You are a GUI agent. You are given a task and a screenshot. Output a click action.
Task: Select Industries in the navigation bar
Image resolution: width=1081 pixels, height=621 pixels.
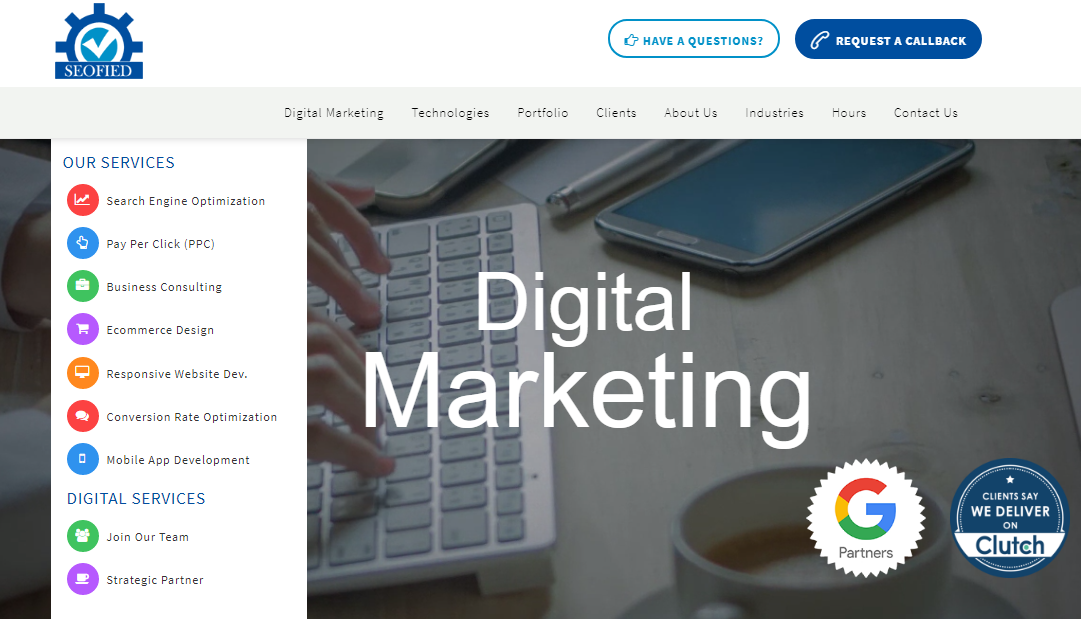click(x=774, y=112)
